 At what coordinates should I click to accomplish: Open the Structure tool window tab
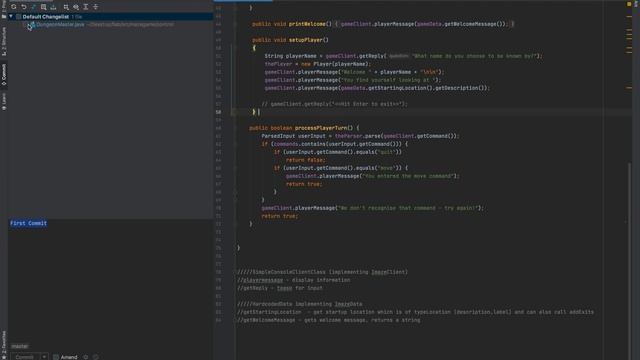coord(4,42)
